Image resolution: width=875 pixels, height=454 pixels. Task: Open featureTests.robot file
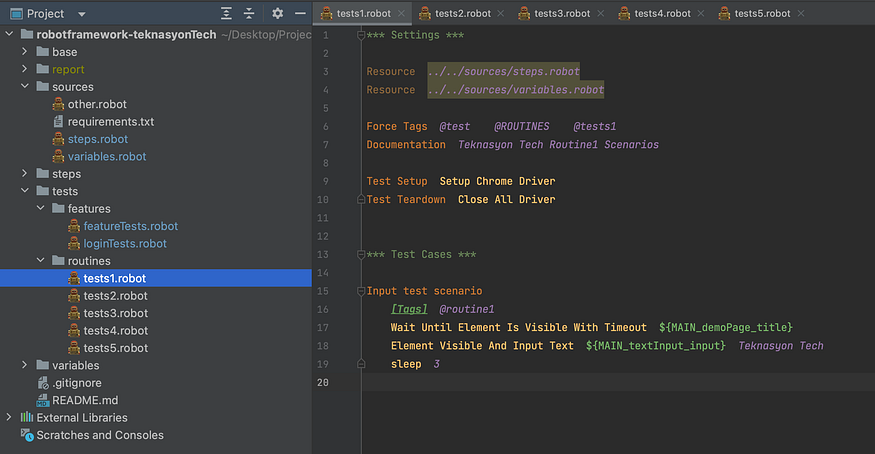tap(131, 226)
